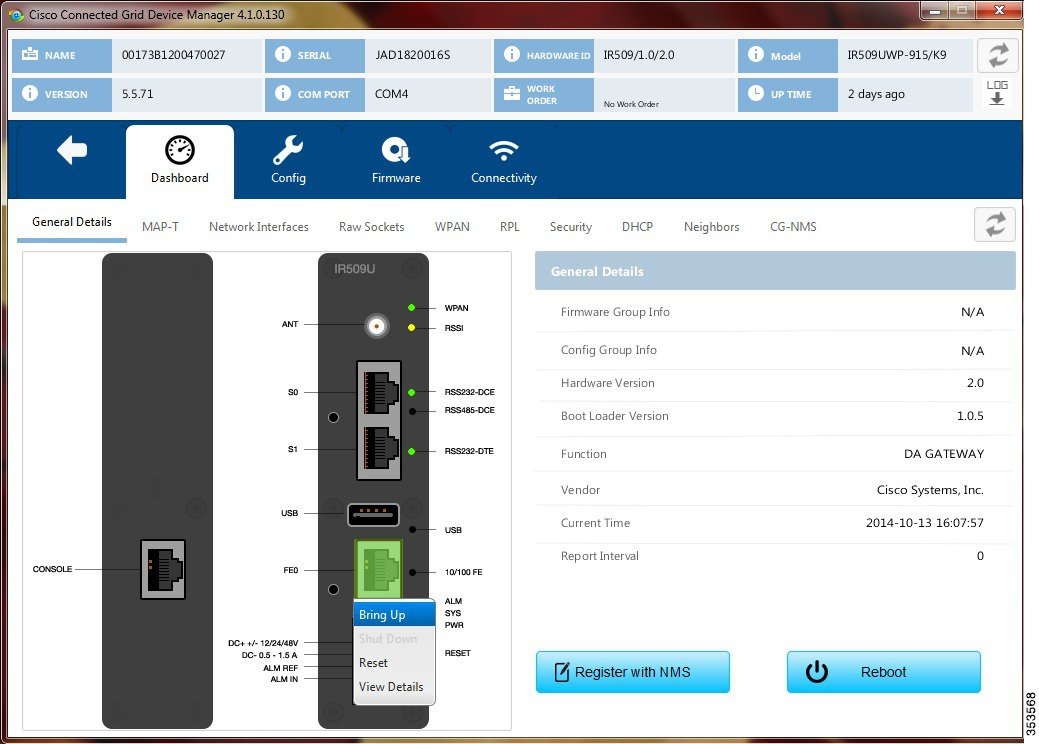1039x744 pixels.
Task: Click the LOG download icon
Action: (997, 93)
